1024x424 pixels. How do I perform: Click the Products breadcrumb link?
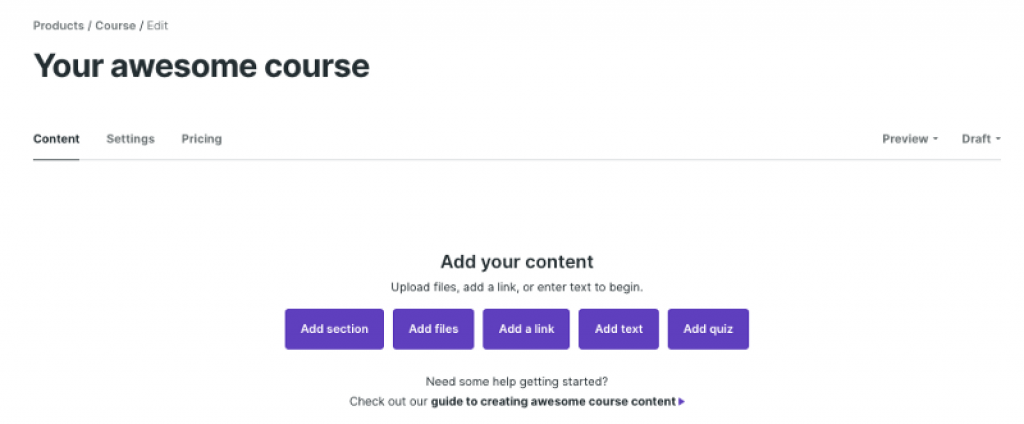pyautogui.click(x=58, y=25)
